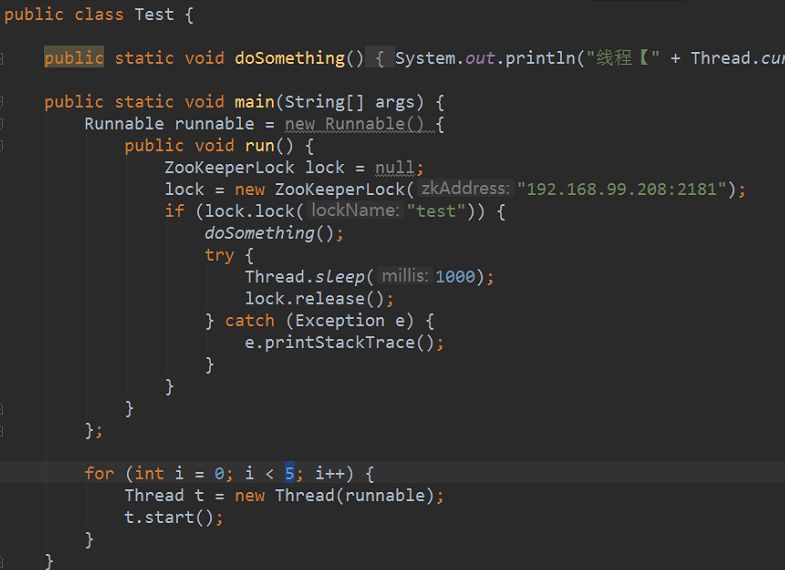The image size is (785, 570).
Task: Expand the folded doSomething method body brace
Action: [379, 58]
